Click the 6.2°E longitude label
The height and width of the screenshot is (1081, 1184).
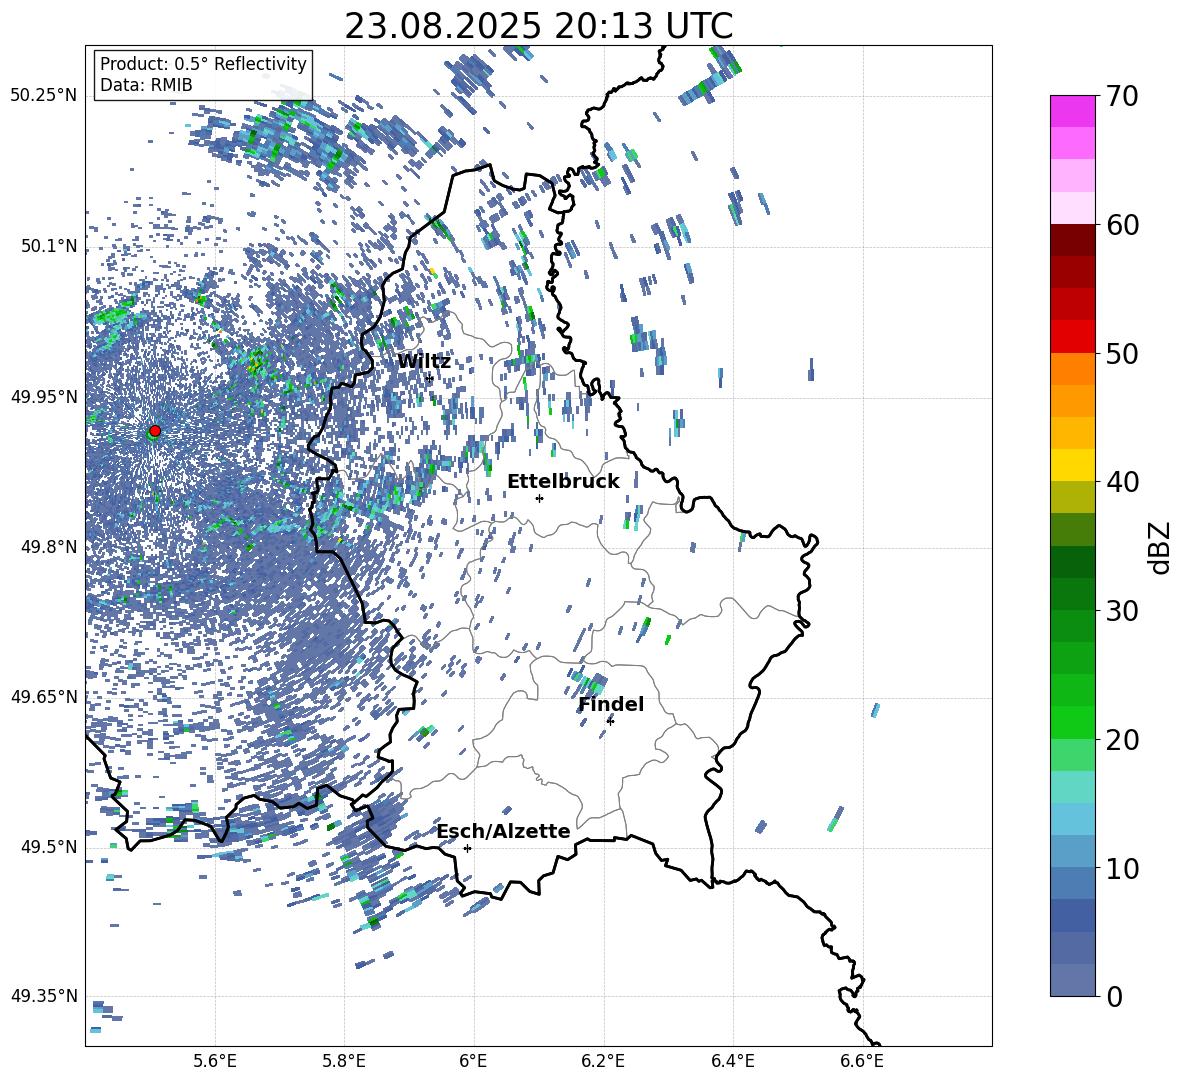point(603,1062)
